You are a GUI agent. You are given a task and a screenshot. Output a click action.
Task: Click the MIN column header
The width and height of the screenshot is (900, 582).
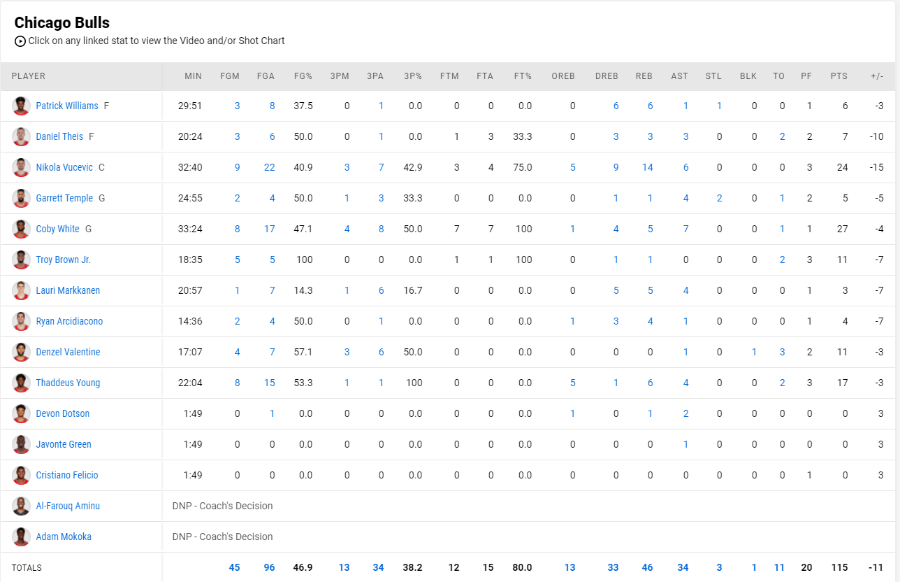click(x=193, y=76)
